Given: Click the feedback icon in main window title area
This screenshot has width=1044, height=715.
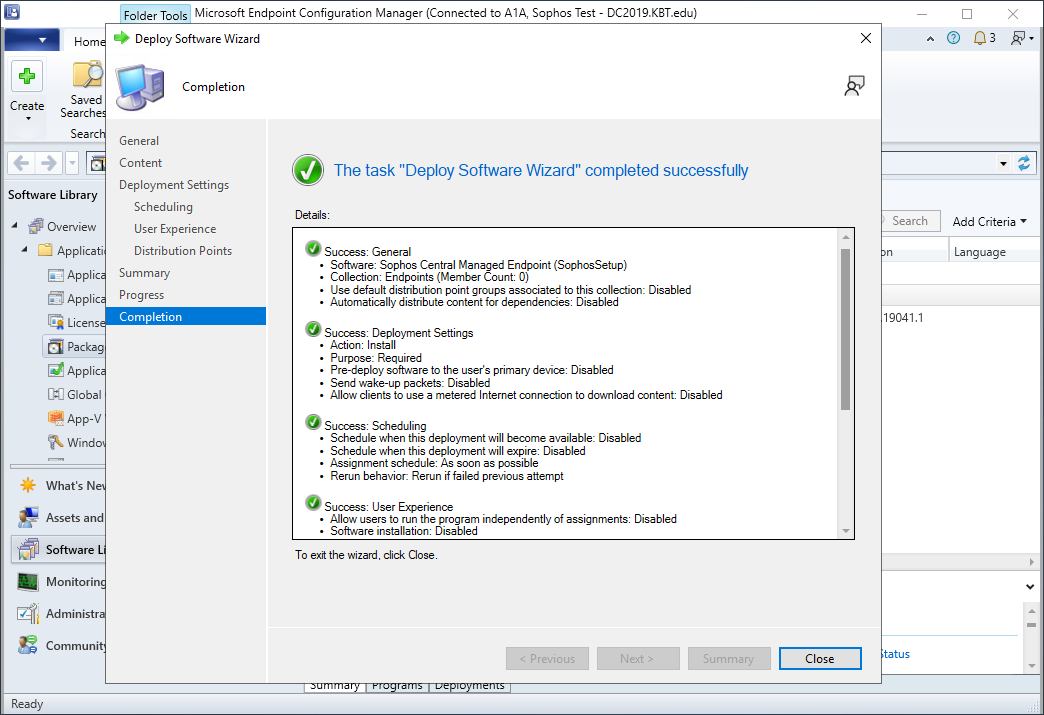Looking at the screenshot, I should pos(1018,38).
